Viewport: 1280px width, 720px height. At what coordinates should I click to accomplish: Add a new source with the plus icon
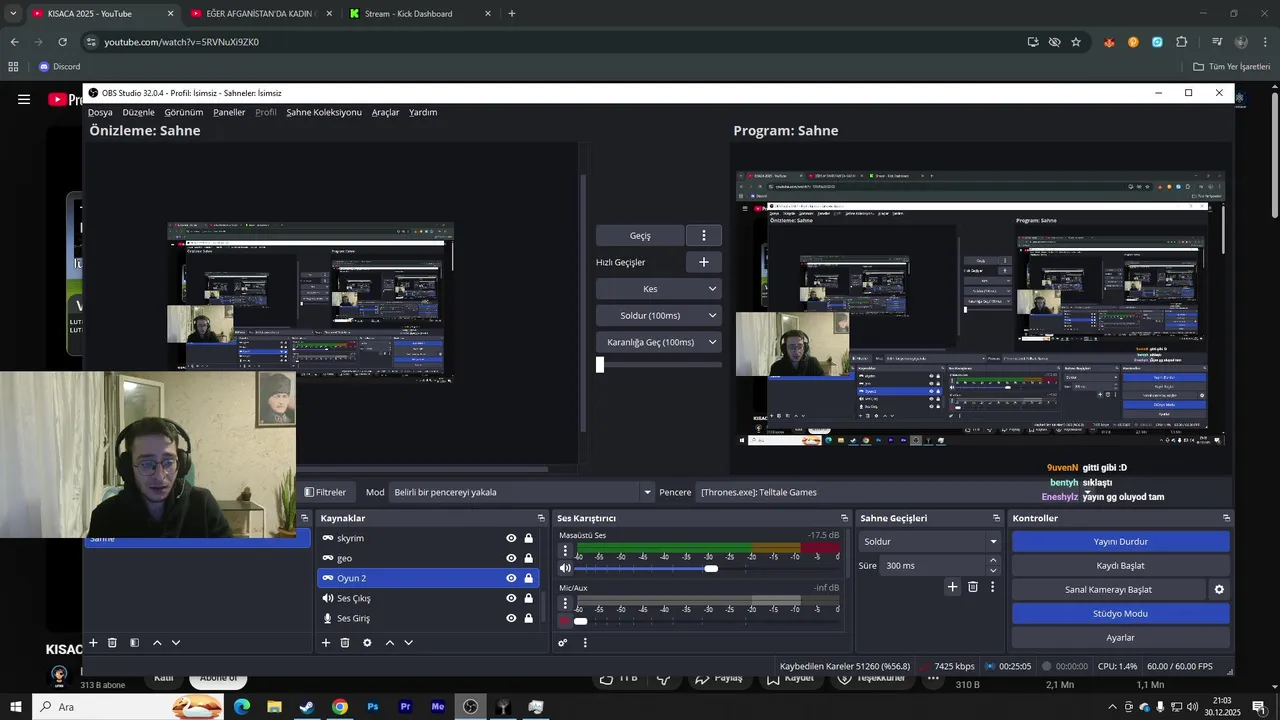click(325, 643)
